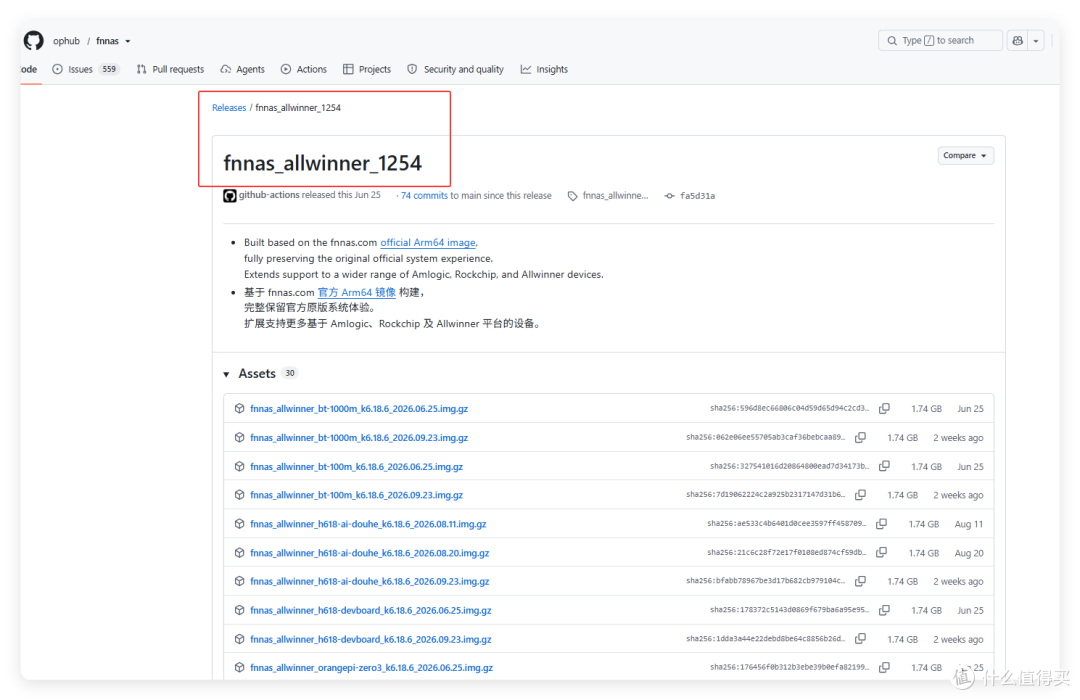
Task: Click the commit icon beside fa5d31a
Action: (669, 196)
